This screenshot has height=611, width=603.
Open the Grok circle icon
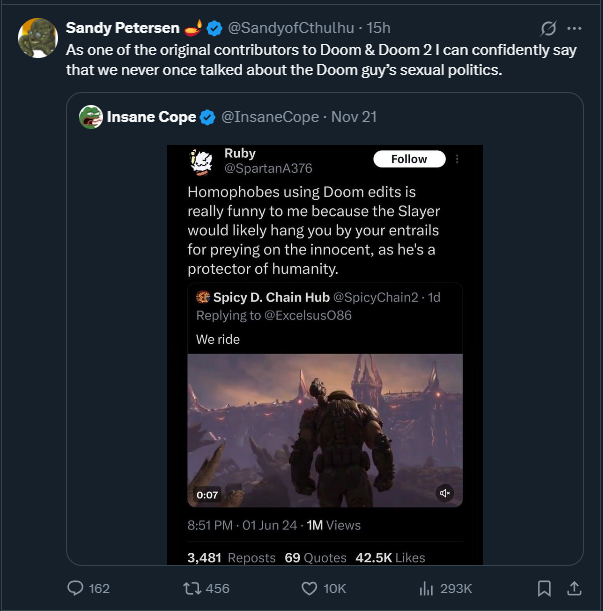tap(548, 27)
